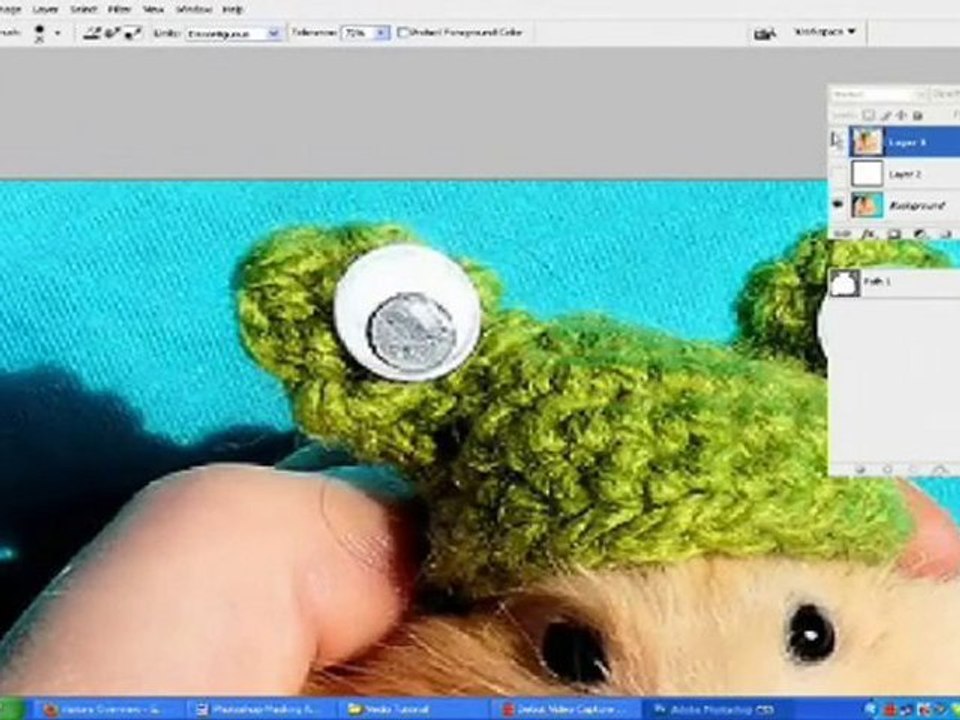Click the link layers icon
Screen dimensions: 960x720
[842, 233]
